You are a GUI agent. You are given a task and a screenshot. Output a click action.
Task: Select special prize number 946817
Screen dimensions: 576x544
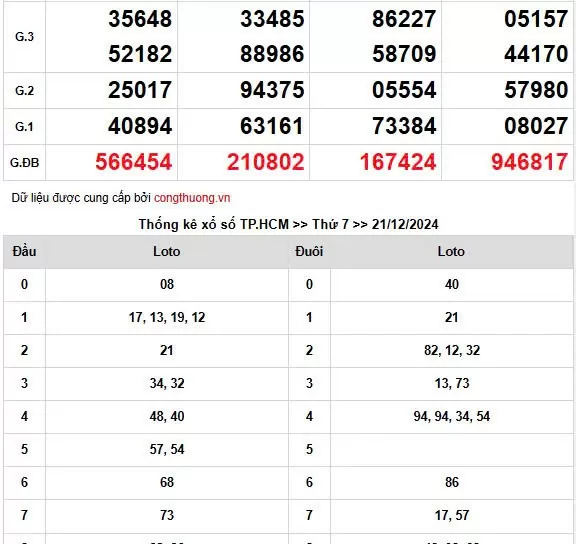pos(530,162)
